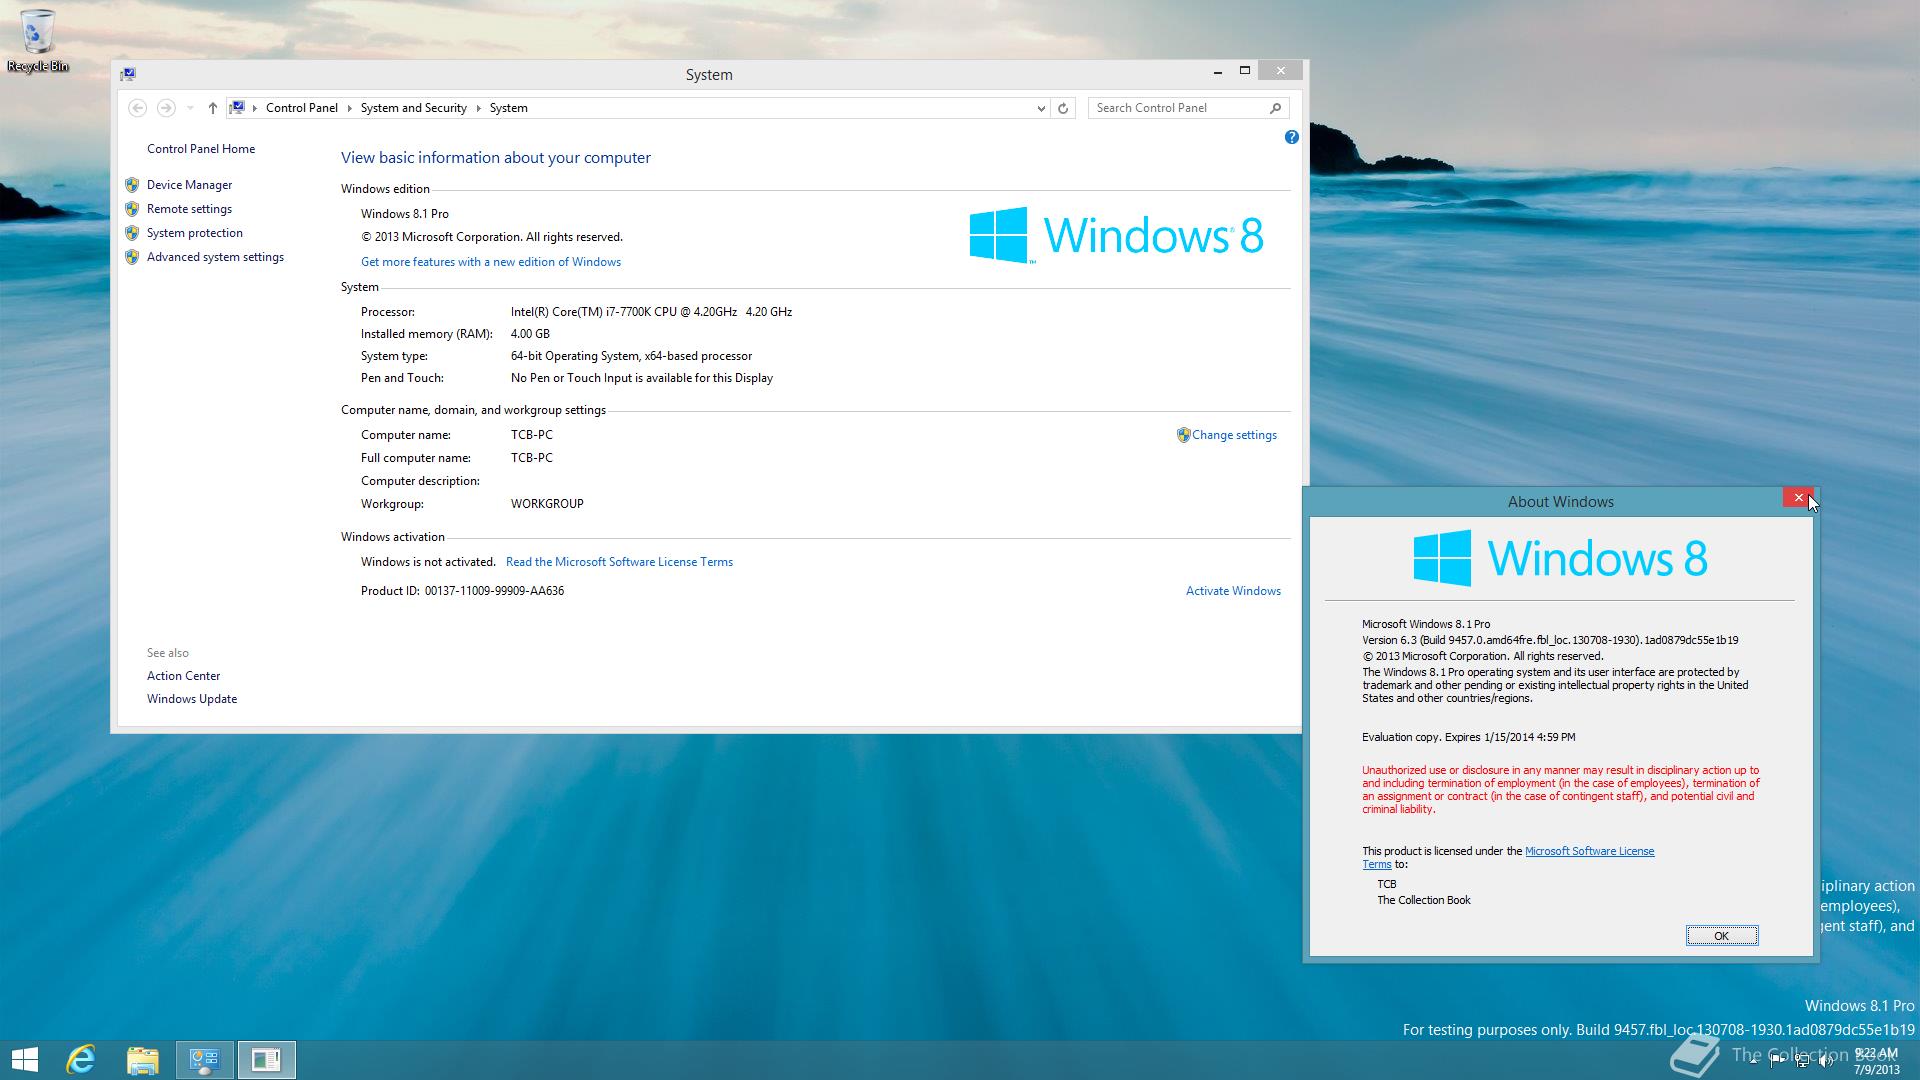Open Advanced system settings link
Screen dimensions: 1920x1080
pyautogui.click(x=215, y=257)
